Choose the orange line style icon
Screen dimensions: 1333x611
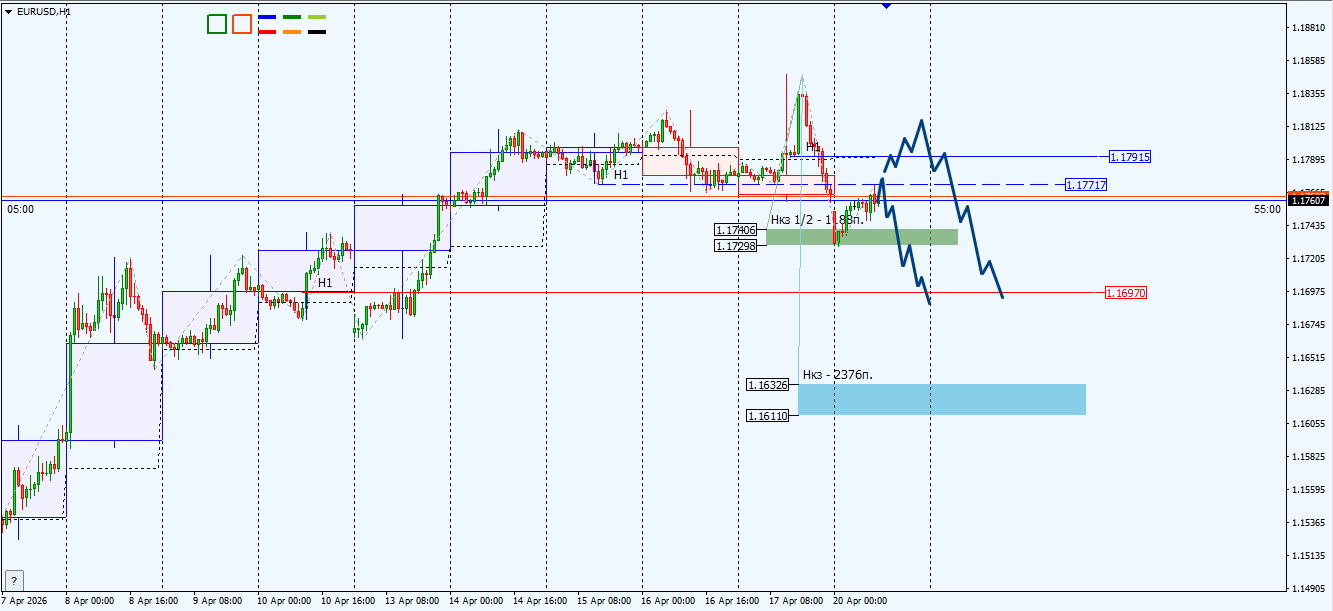coord(292,31)
